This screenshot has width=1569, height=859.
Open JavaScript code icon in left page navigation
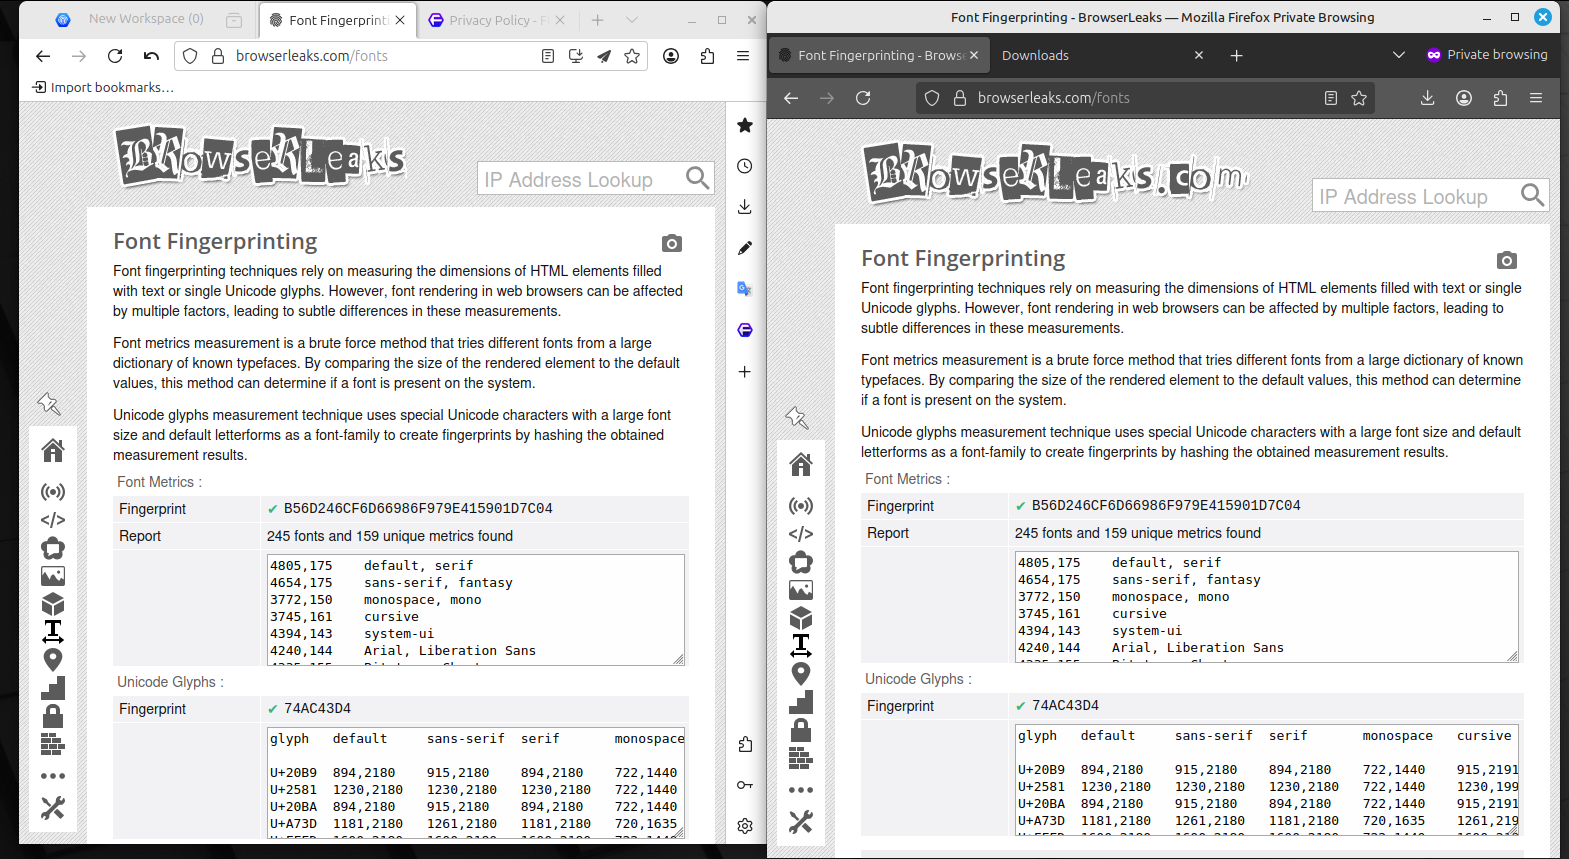click(x=53, y=520)
